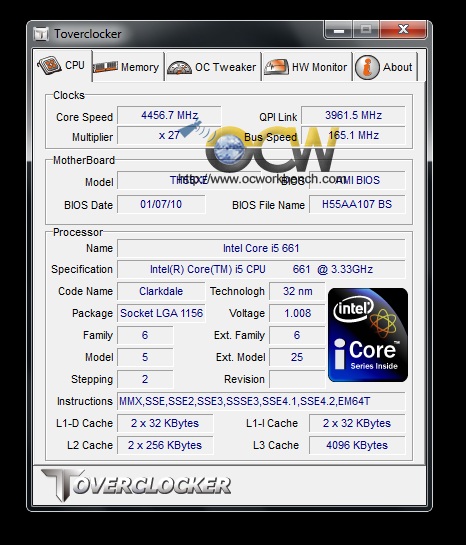Close the Toverclocker window
Viewport: 466px width, 545px height.
(x=403, y=29)
